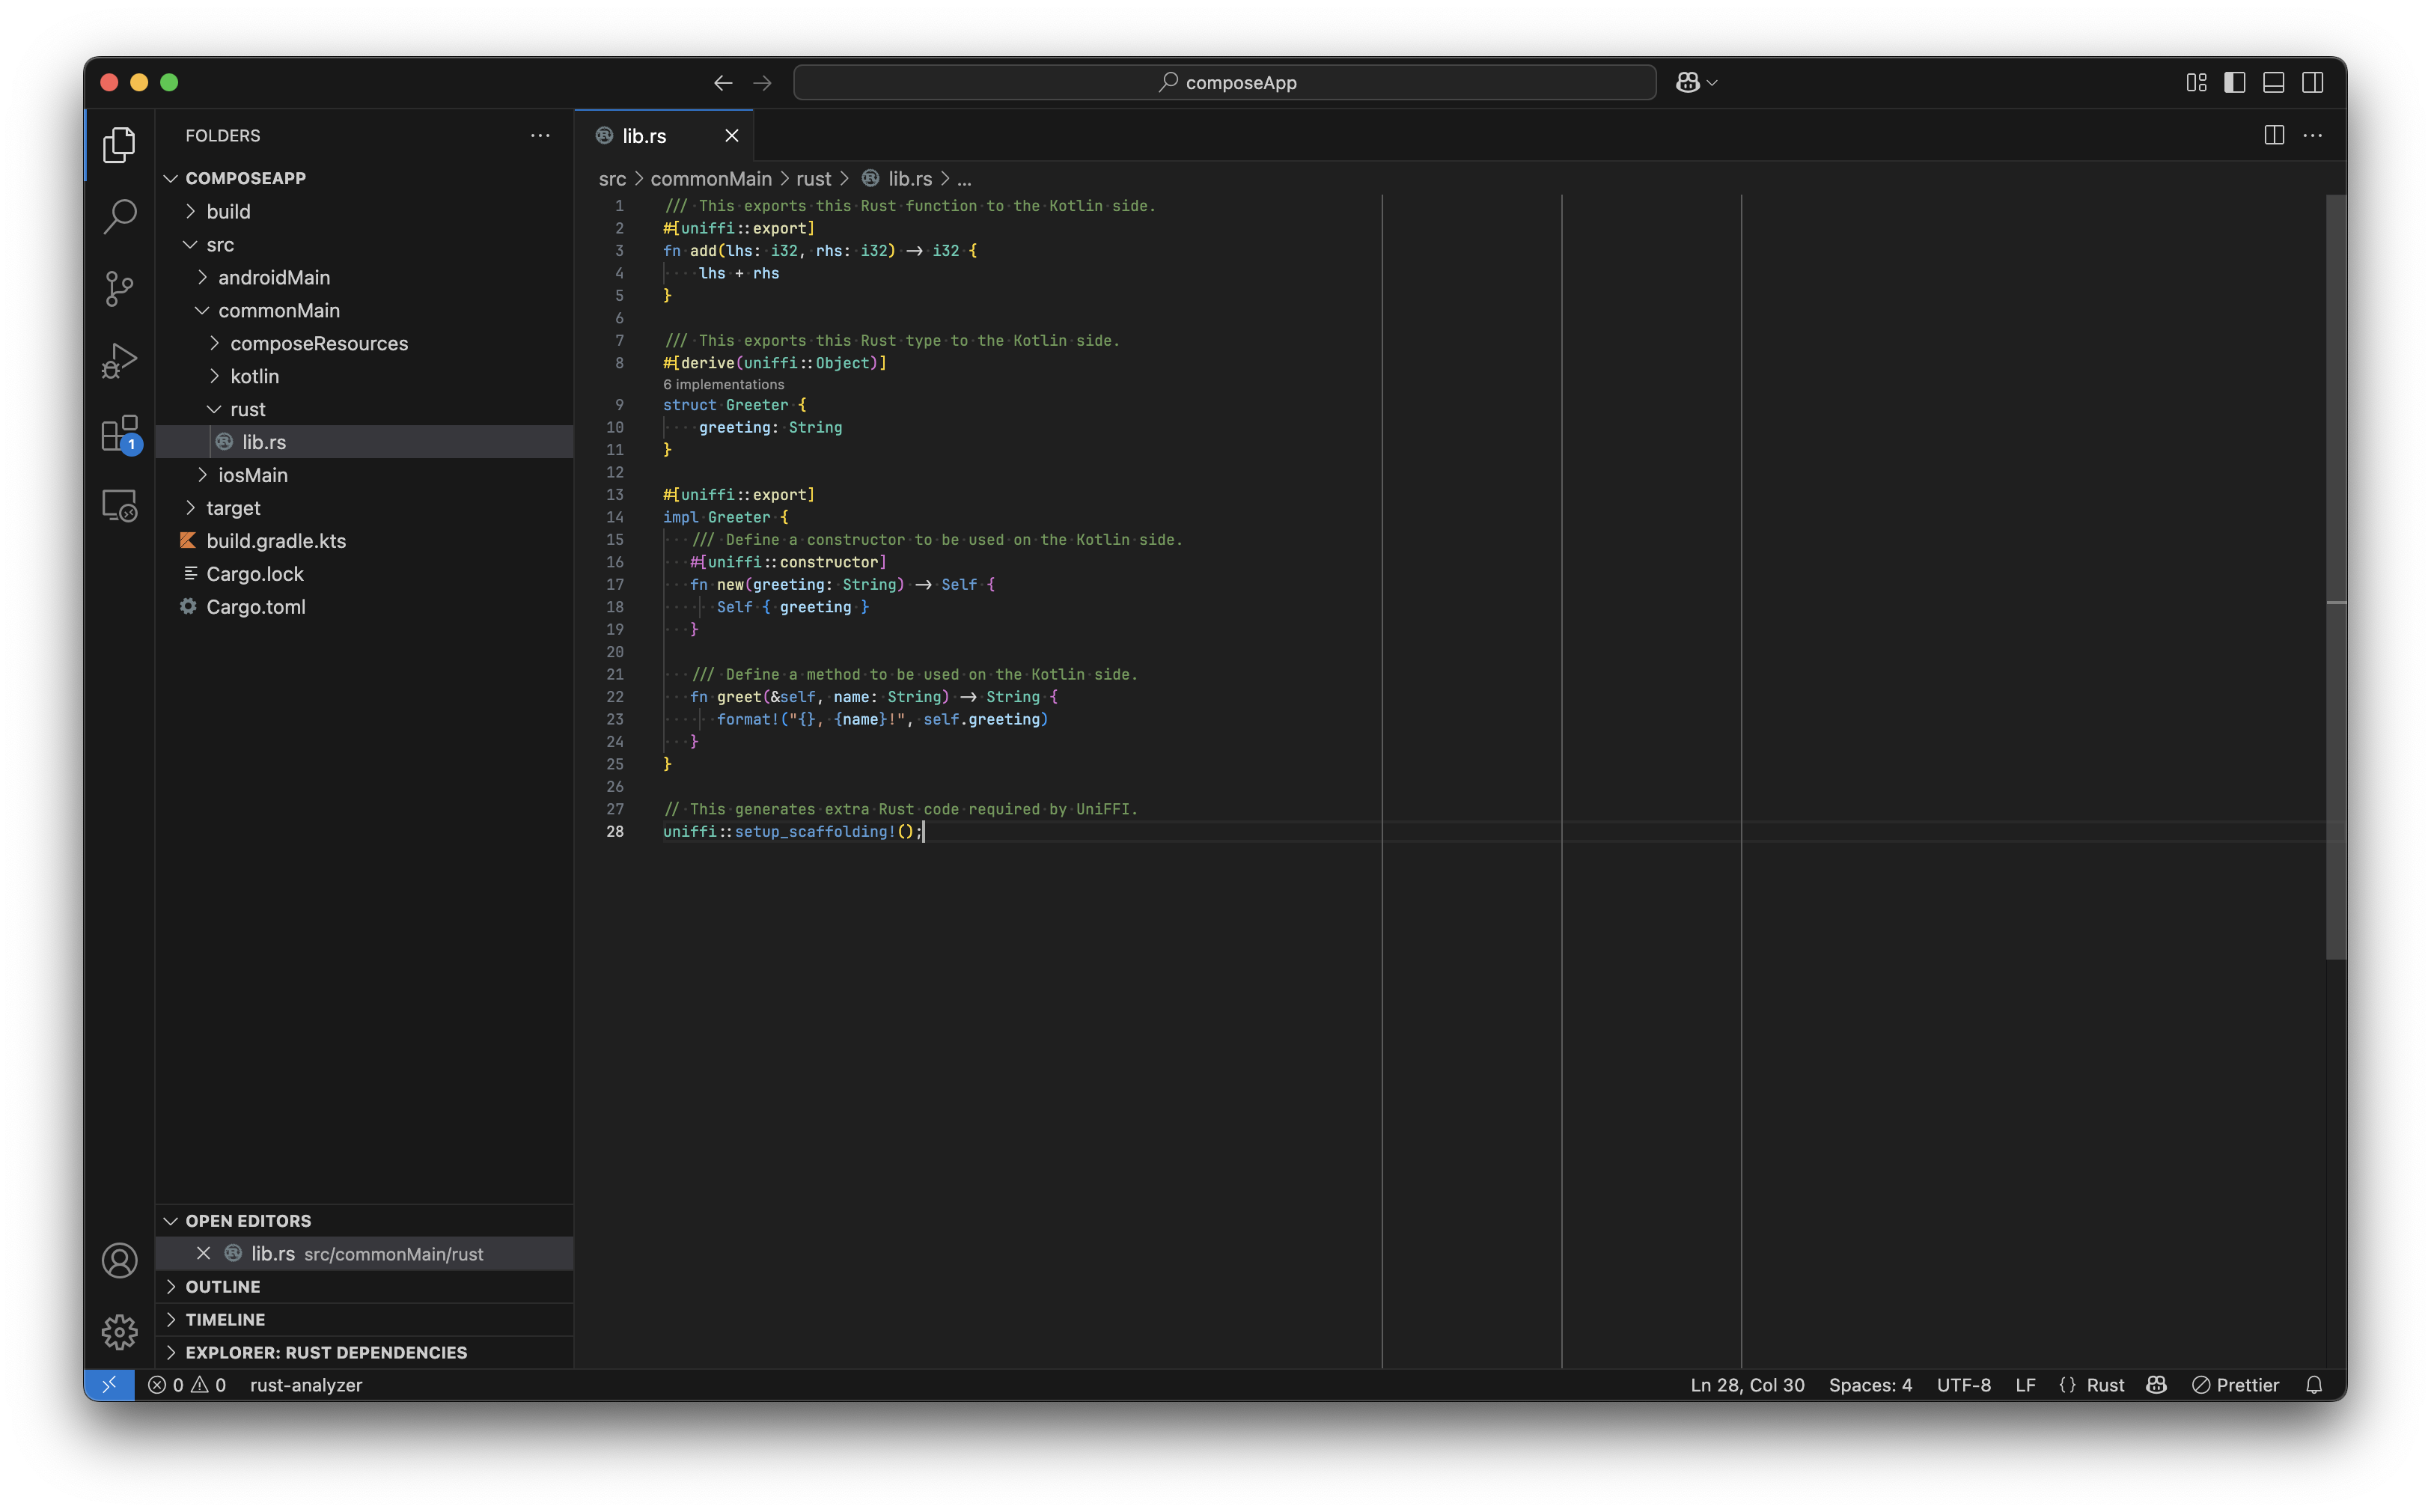2431x1512 pixels.
Task: Open the Source Control view
Action: [x=119, y=288]
